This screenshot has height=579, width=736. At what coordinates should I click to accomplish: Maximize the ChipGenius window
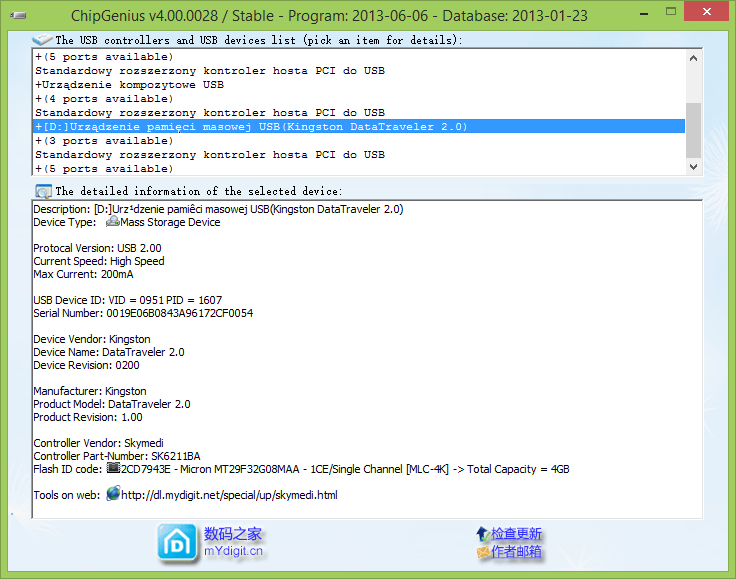[671, 12]
